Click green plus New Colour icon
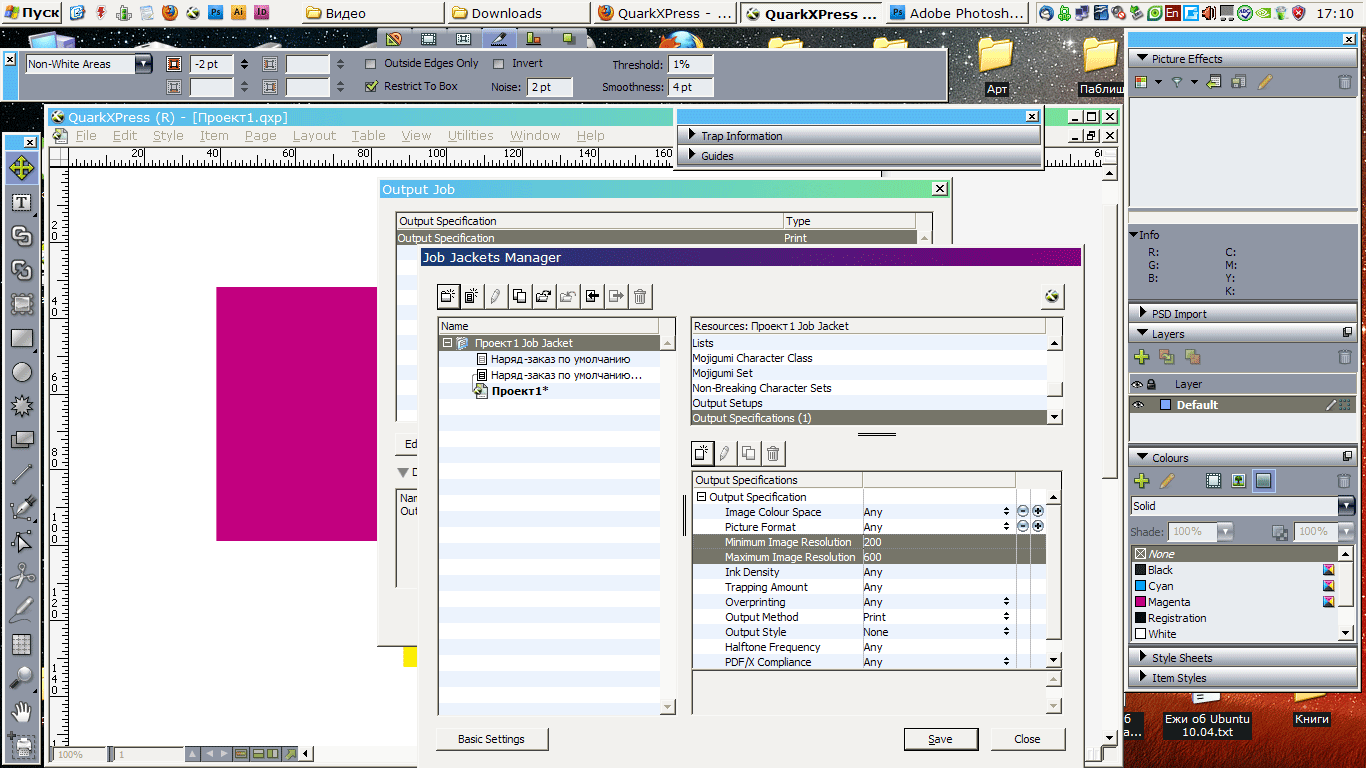1366x768 pixels. 1141,481
